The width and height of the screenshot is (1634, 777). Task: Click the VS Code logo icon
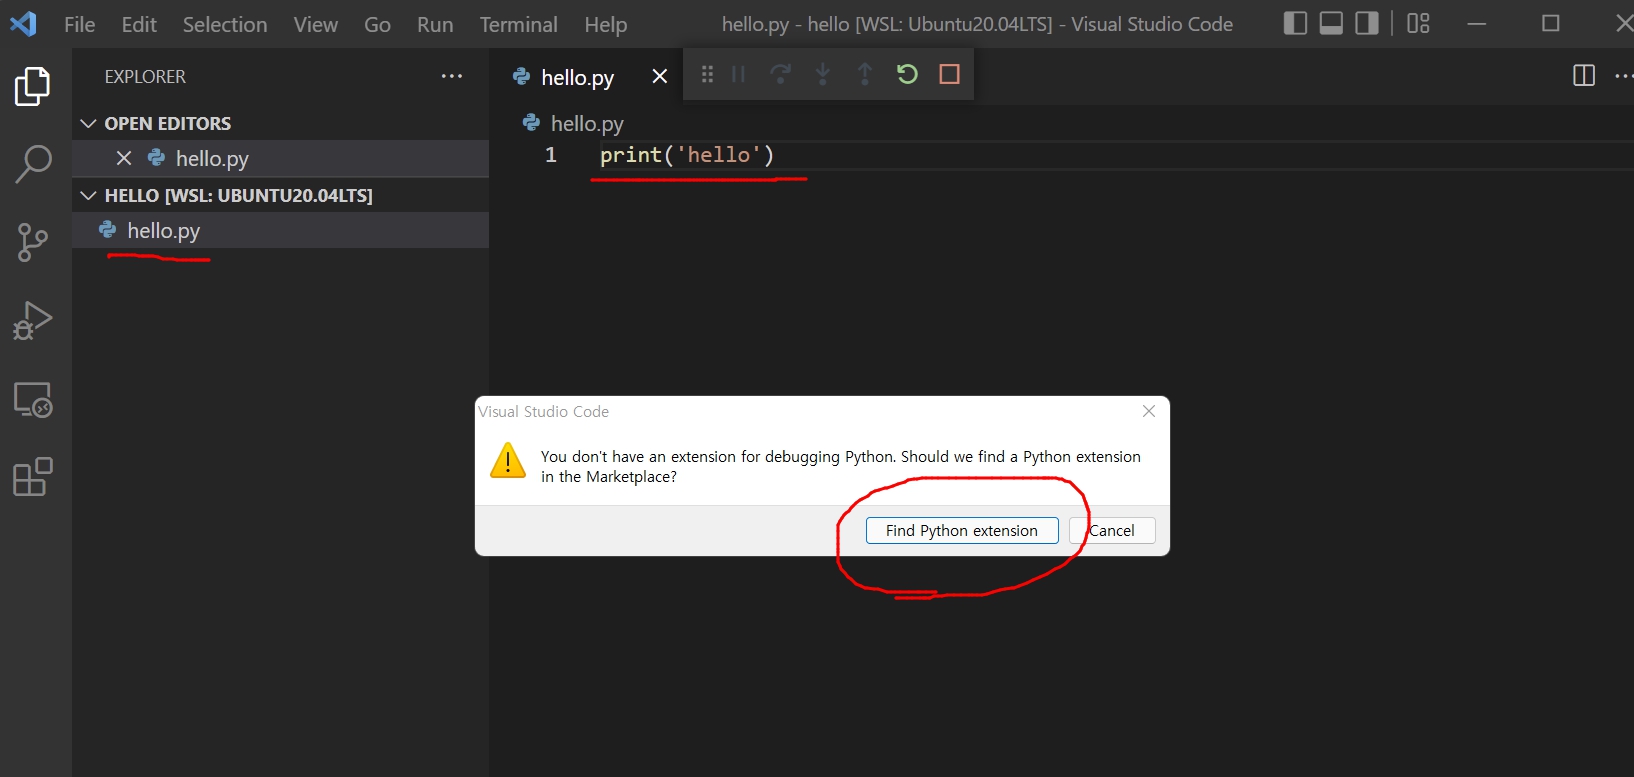tap(23, 23)
